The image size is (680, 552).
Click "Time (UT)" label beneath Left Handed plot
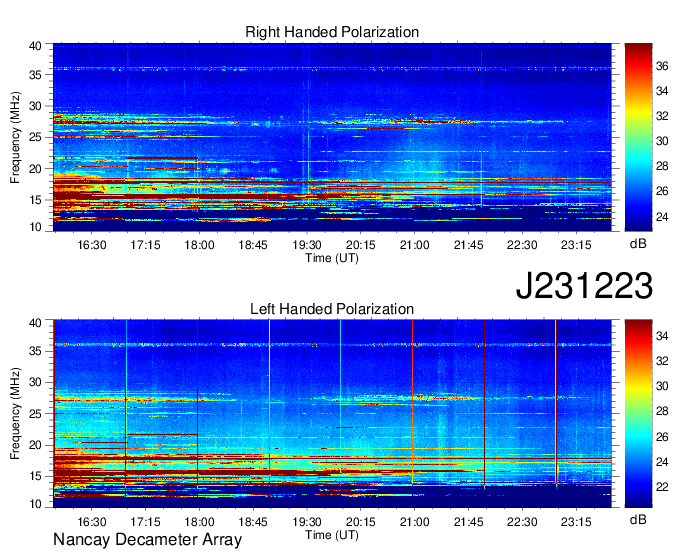pos(332,535)
